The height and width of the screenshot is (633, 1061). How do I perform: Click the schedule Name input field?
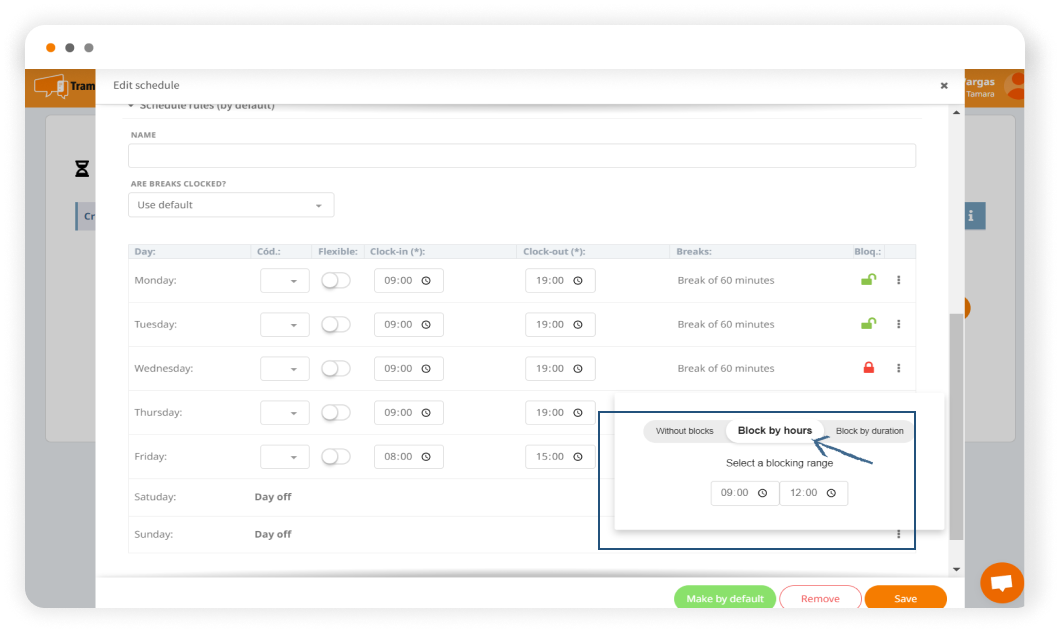pyautogui.click(x=521, y=156)
